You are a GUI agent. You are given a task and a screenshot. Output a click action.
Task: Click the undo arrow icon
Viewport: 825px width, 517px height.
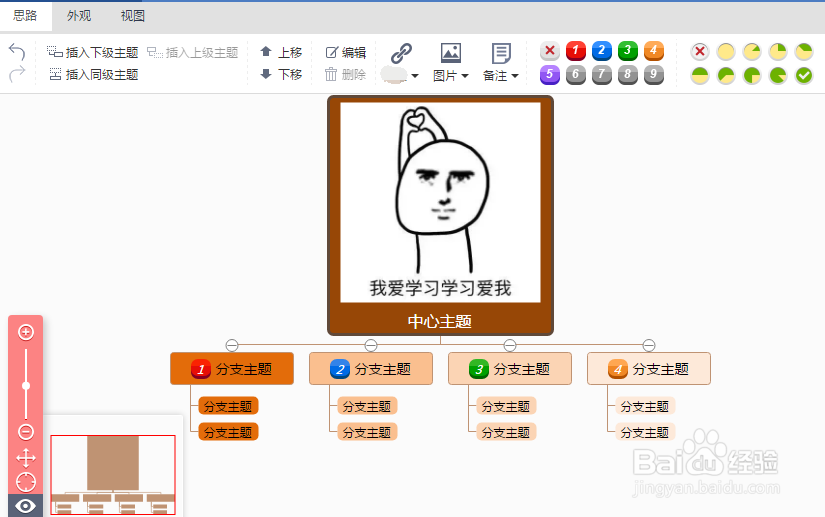click(17, 52)
